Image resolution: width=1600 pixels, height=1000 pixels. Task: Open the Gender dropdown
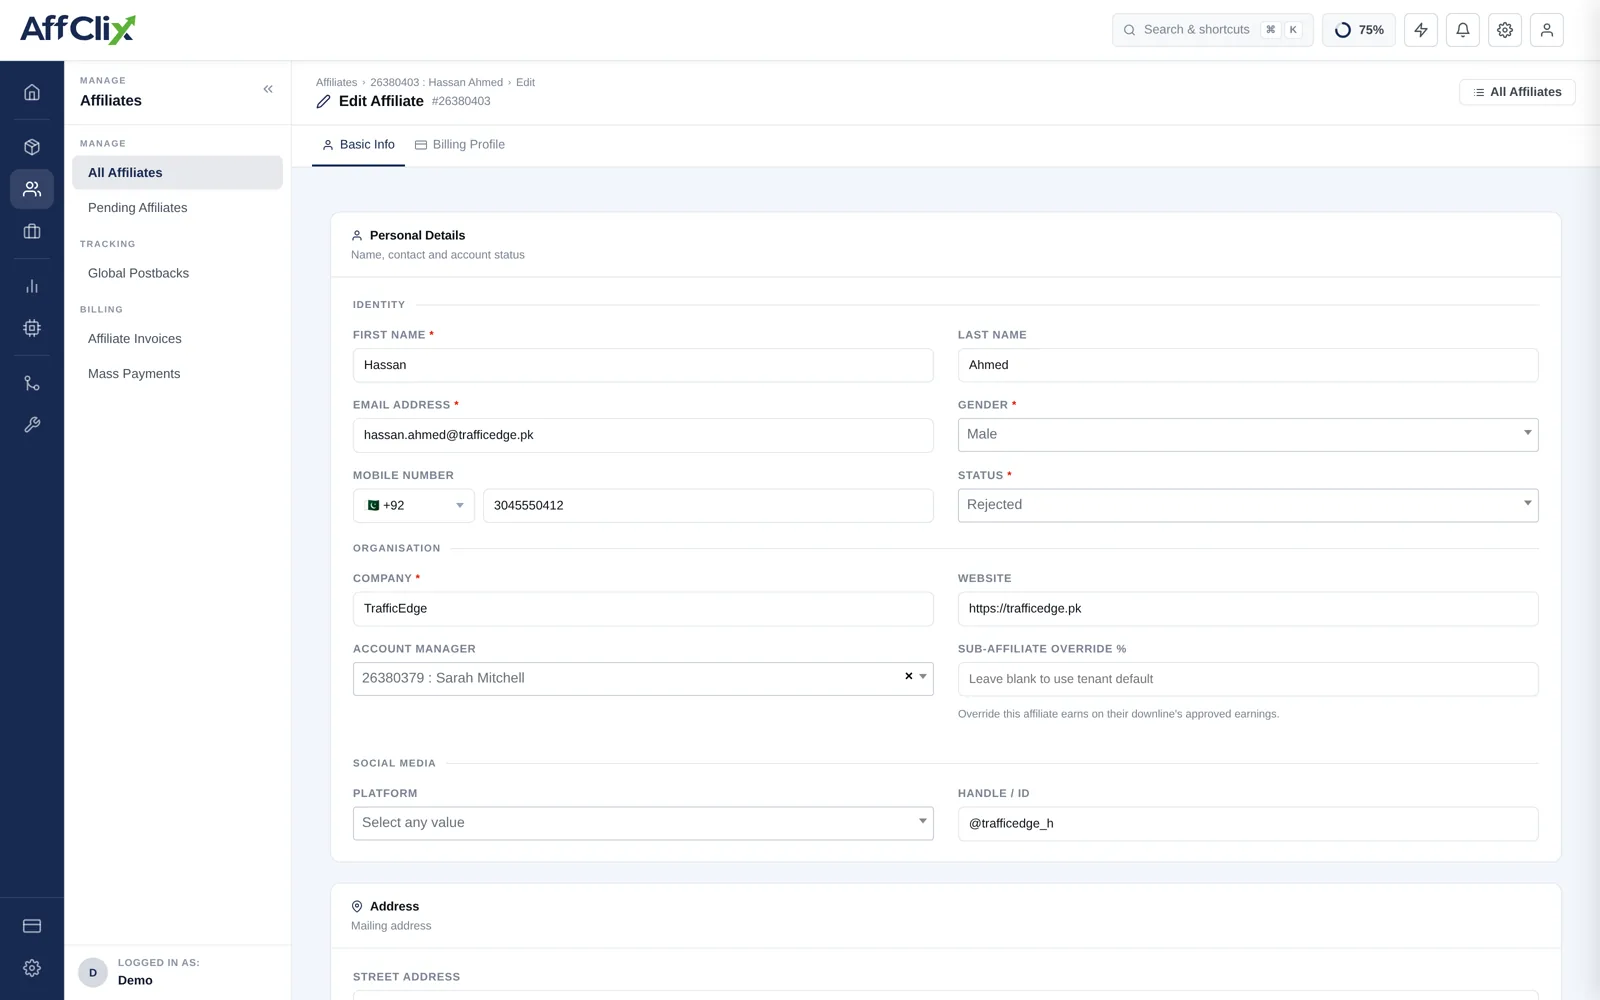[x=1248, y=434]
